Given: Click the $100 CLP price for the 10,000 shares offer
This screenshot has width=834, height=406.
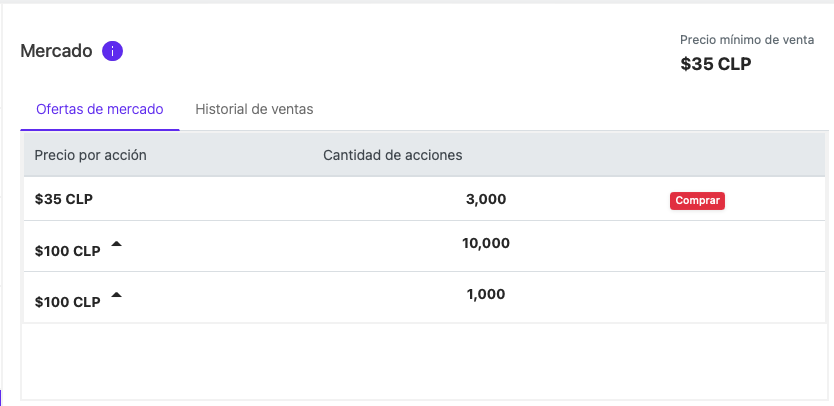Looking at the screenshot, I should coord(68,251).
